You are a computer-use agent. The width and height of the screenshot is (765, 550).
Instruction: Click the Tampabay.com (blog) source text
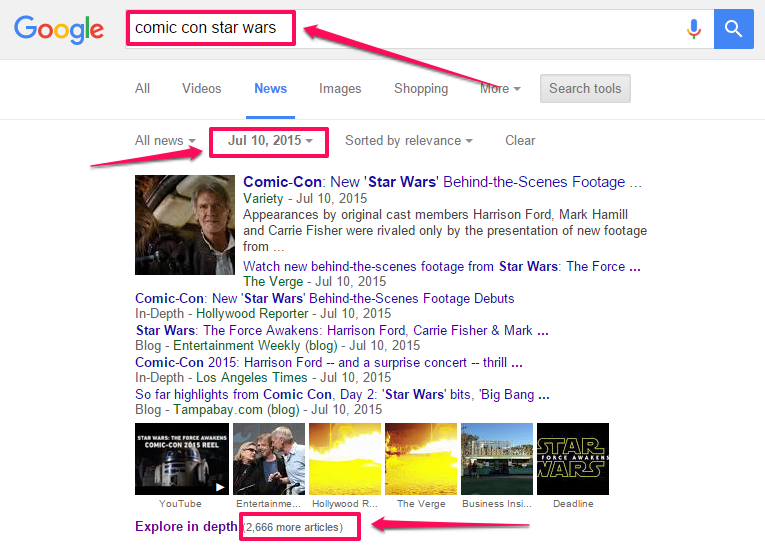click(x=236, y=409)
